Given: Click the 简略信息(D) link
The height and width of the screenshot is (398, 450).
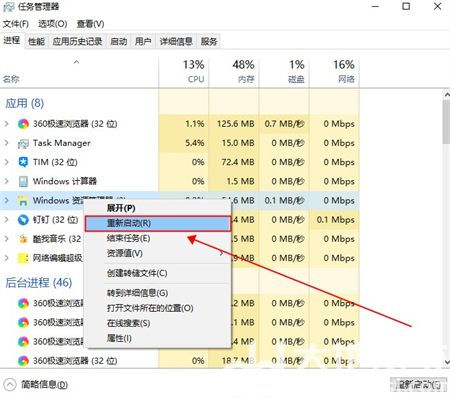Looking at the screenshot, I should click(44, 385).
